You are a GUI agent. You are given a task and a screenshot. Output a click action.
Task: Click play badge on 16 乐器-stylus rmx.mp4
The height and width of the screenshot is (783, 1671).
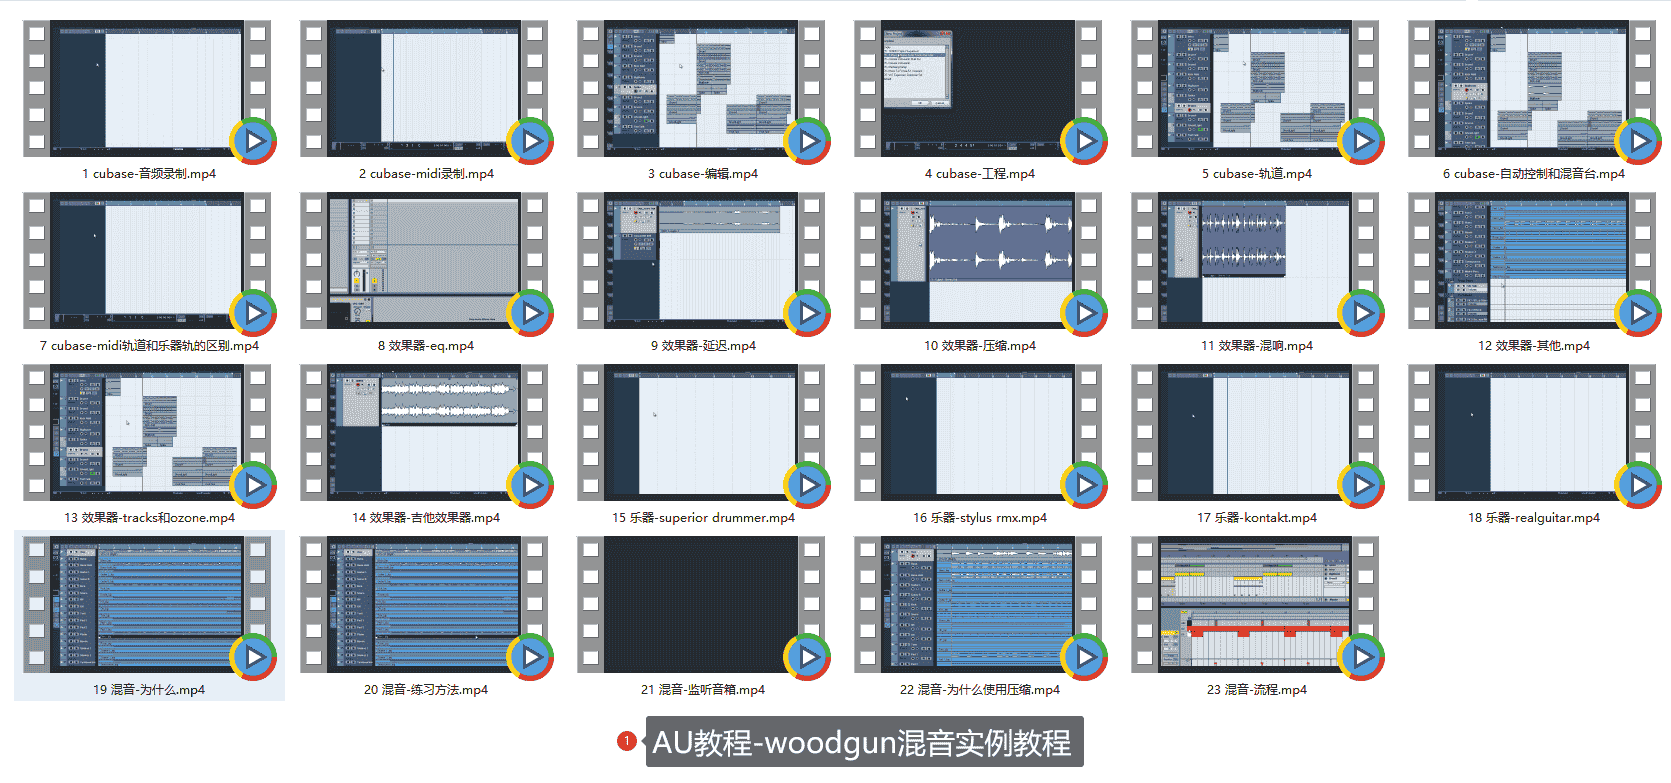click(x=1085, y=485)
